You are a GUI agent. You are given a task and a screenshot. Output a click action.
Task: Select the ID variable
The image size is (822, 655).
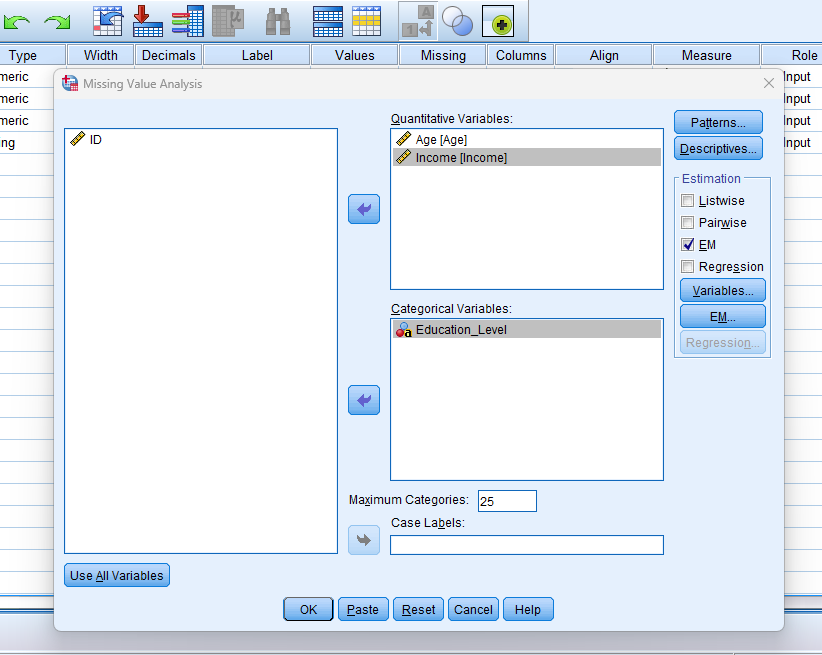95,139
